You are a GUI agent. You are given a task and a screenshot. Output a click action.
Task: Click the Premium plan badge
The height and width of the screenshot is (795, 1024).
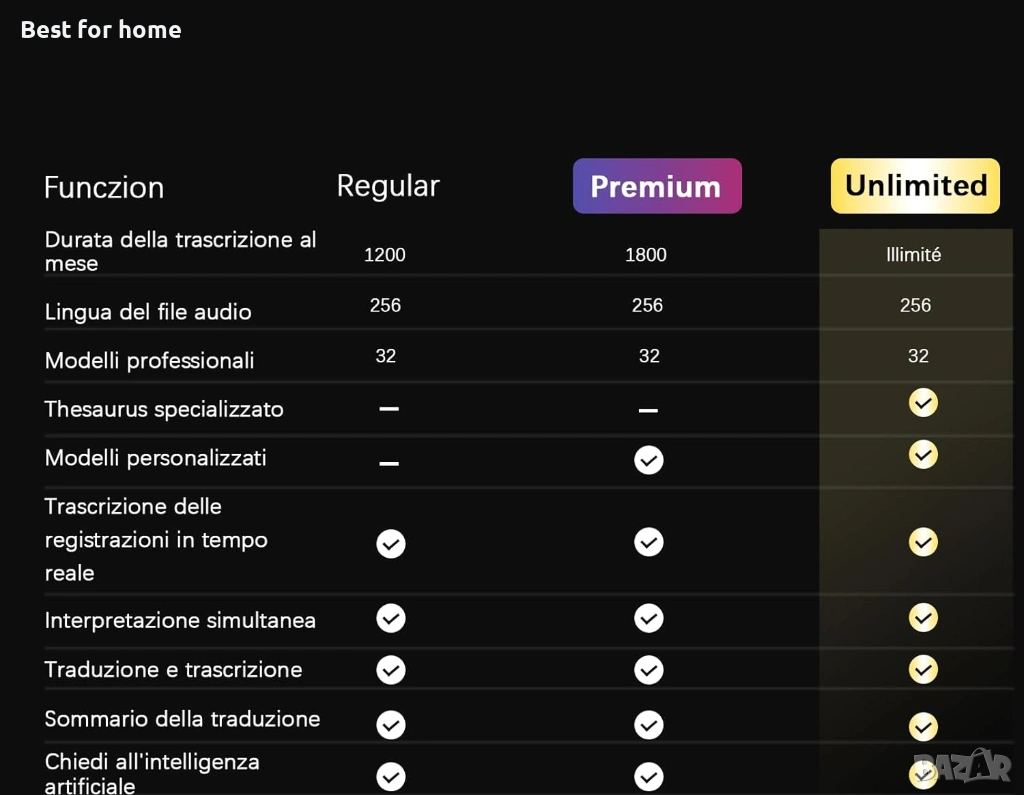[x=657, y=186]
